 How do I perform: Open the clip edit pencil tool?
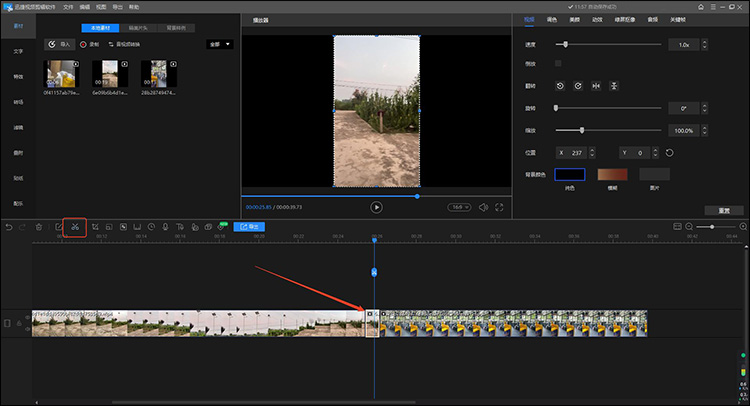(x=59, y=227)
